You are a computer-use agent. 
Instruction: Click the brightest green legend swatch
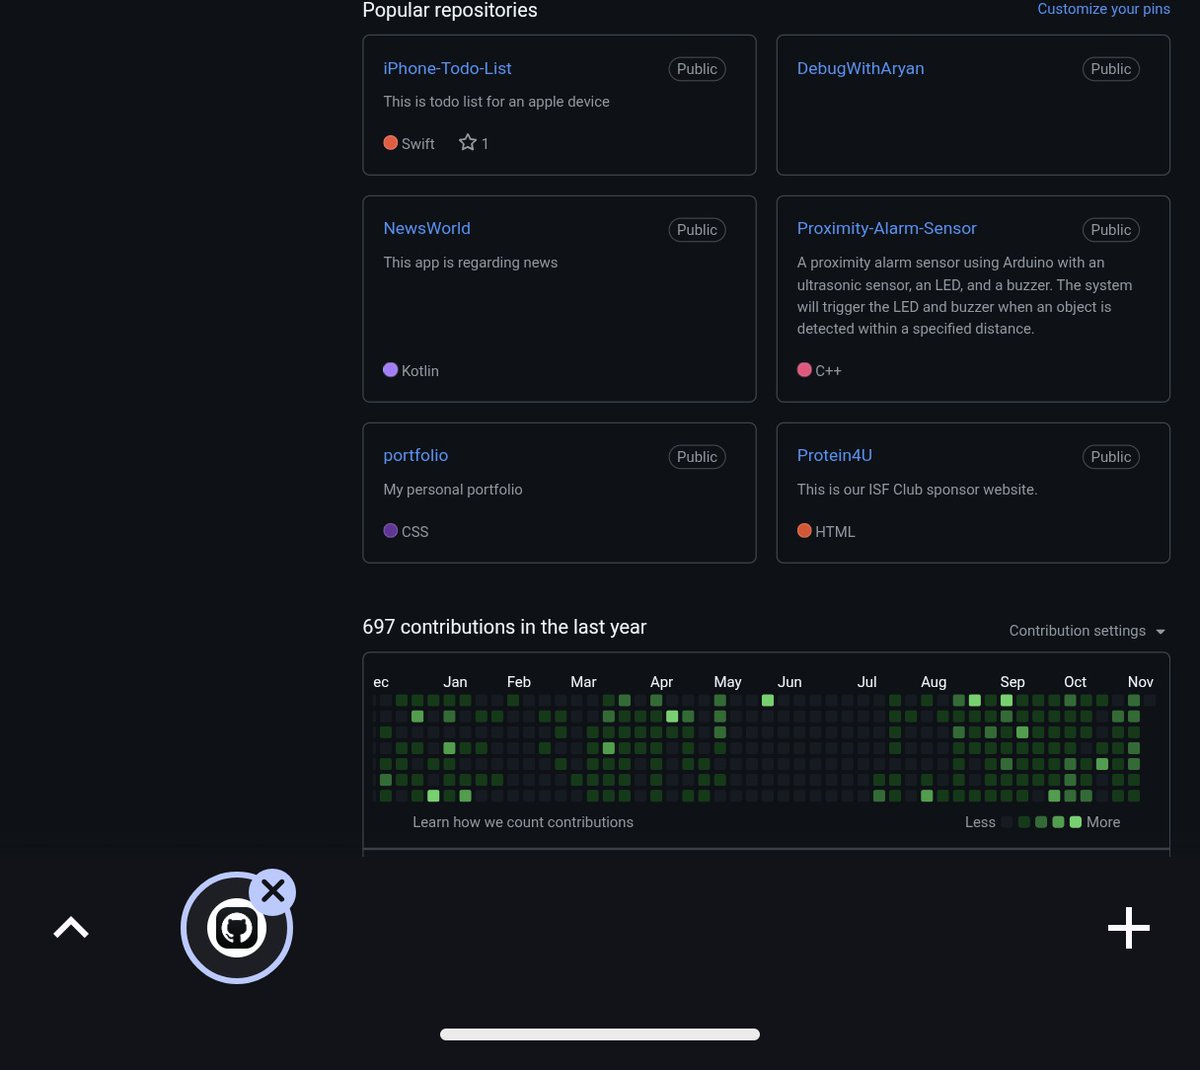[x=1075, y=822]
